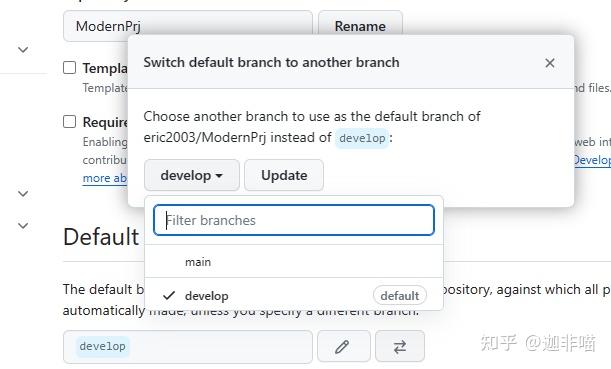Viewport: 611px width, 369px height.
Task: Expand the middle sidebar chevron
Action: tap(23, 194)
